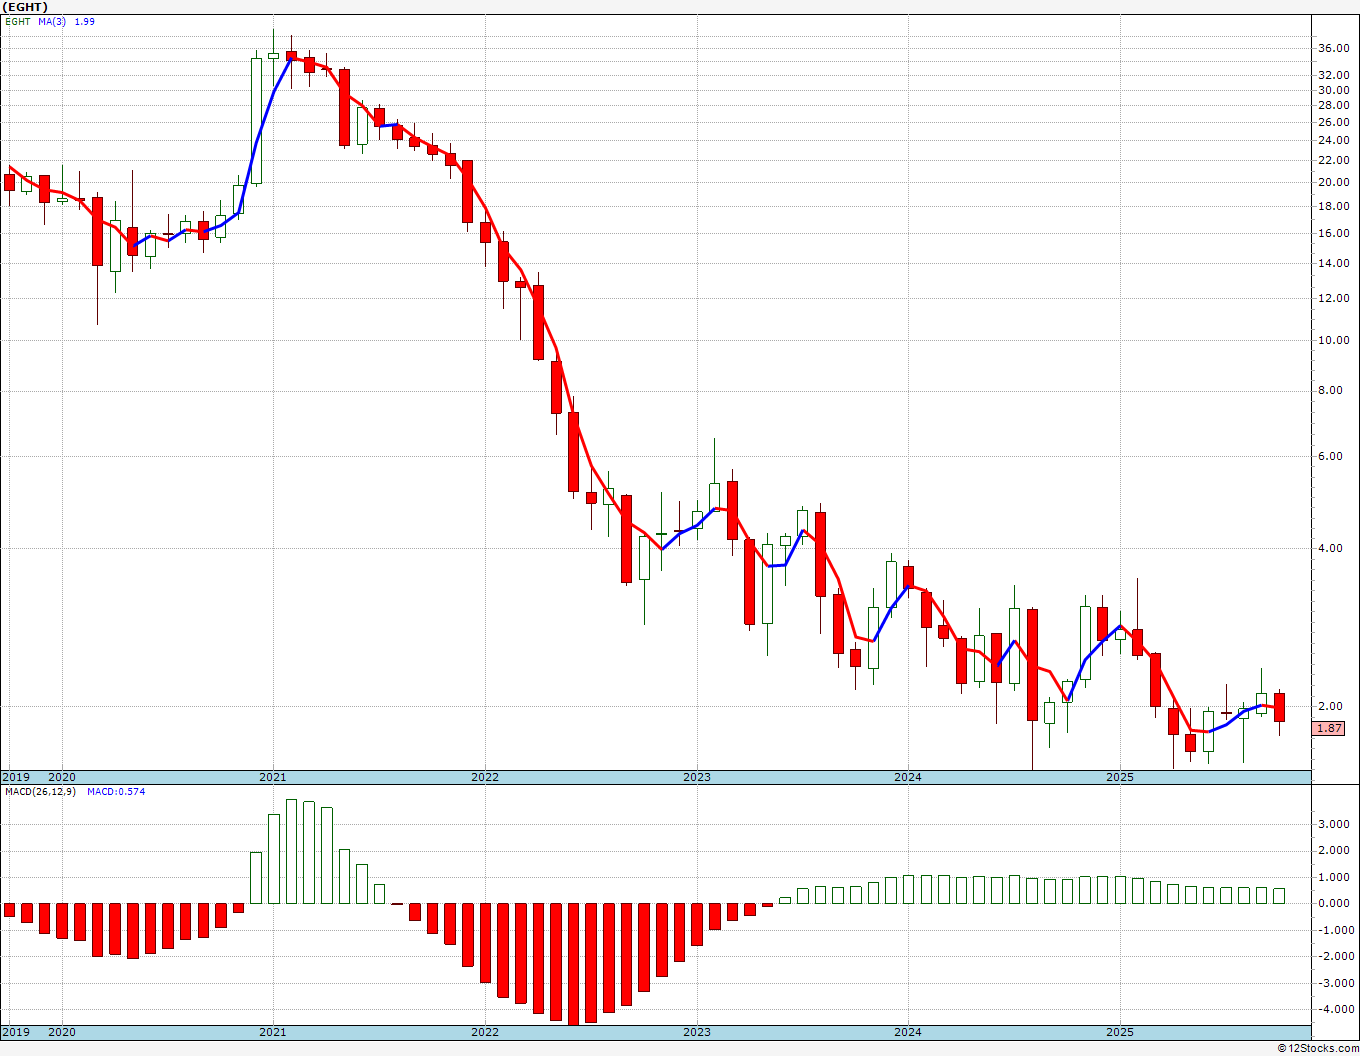Click the 1.99 moving average value

[85, 21]
